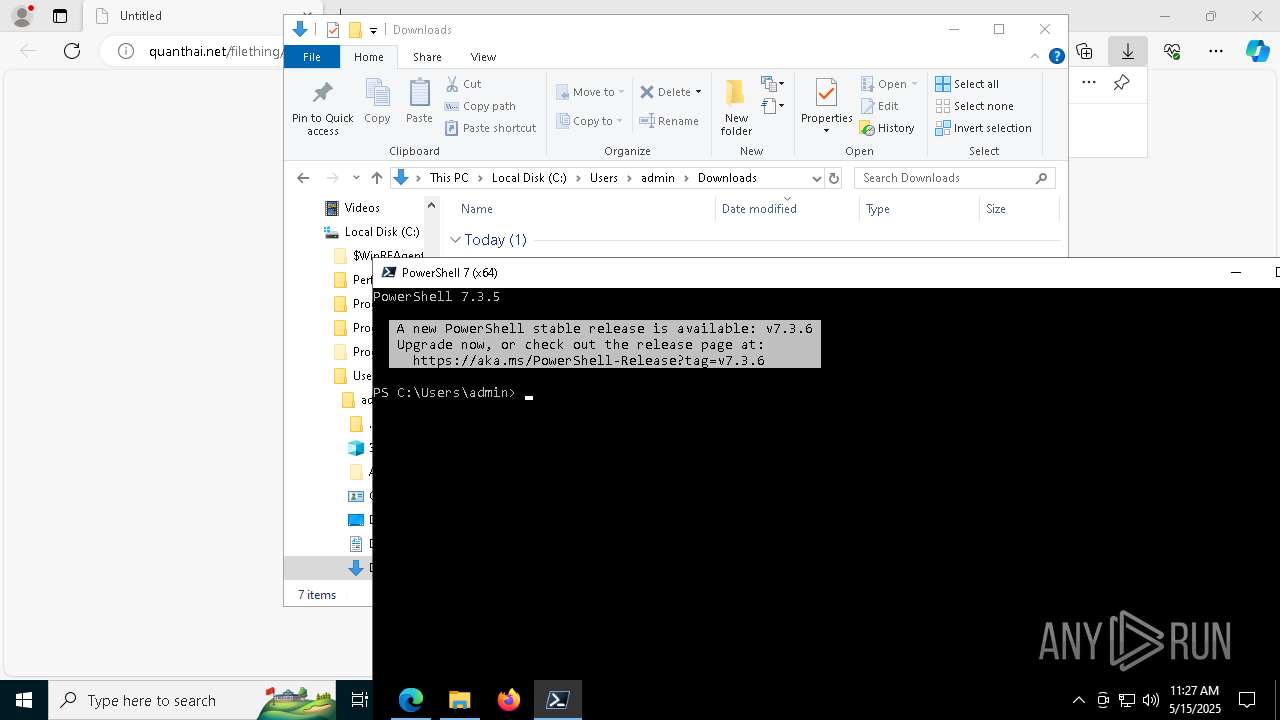Open Firefox from taskbar
1280x720 pixels.
(509, 700)
